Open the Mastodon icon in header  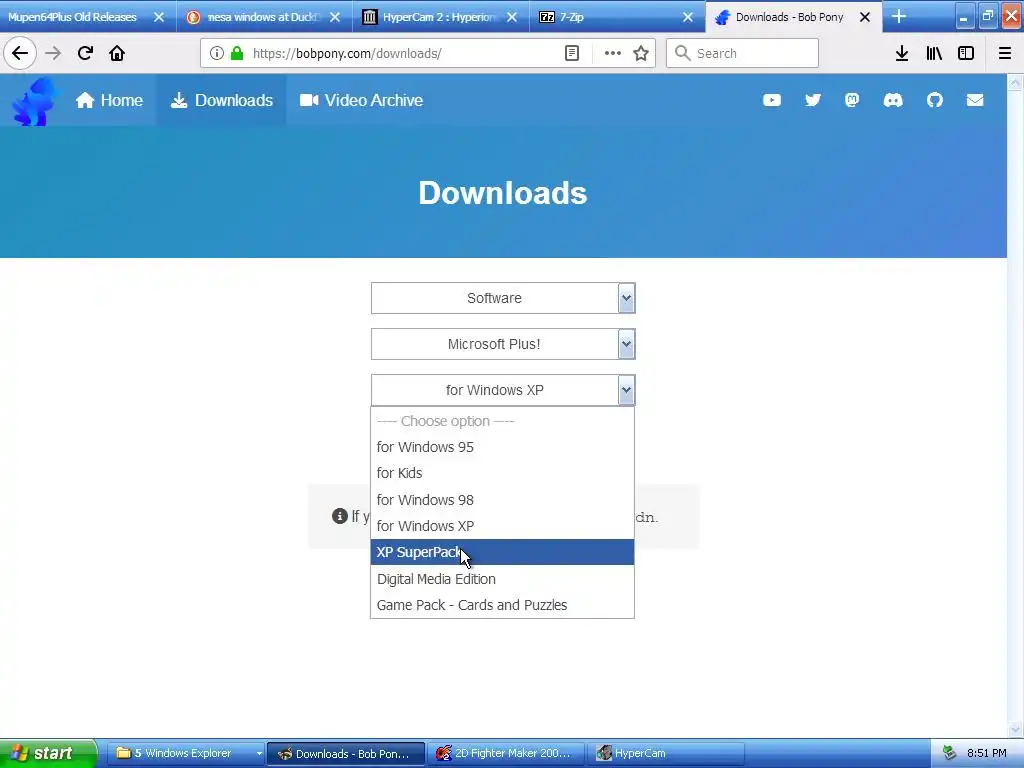pyautogui.click(x=852, y=100)
